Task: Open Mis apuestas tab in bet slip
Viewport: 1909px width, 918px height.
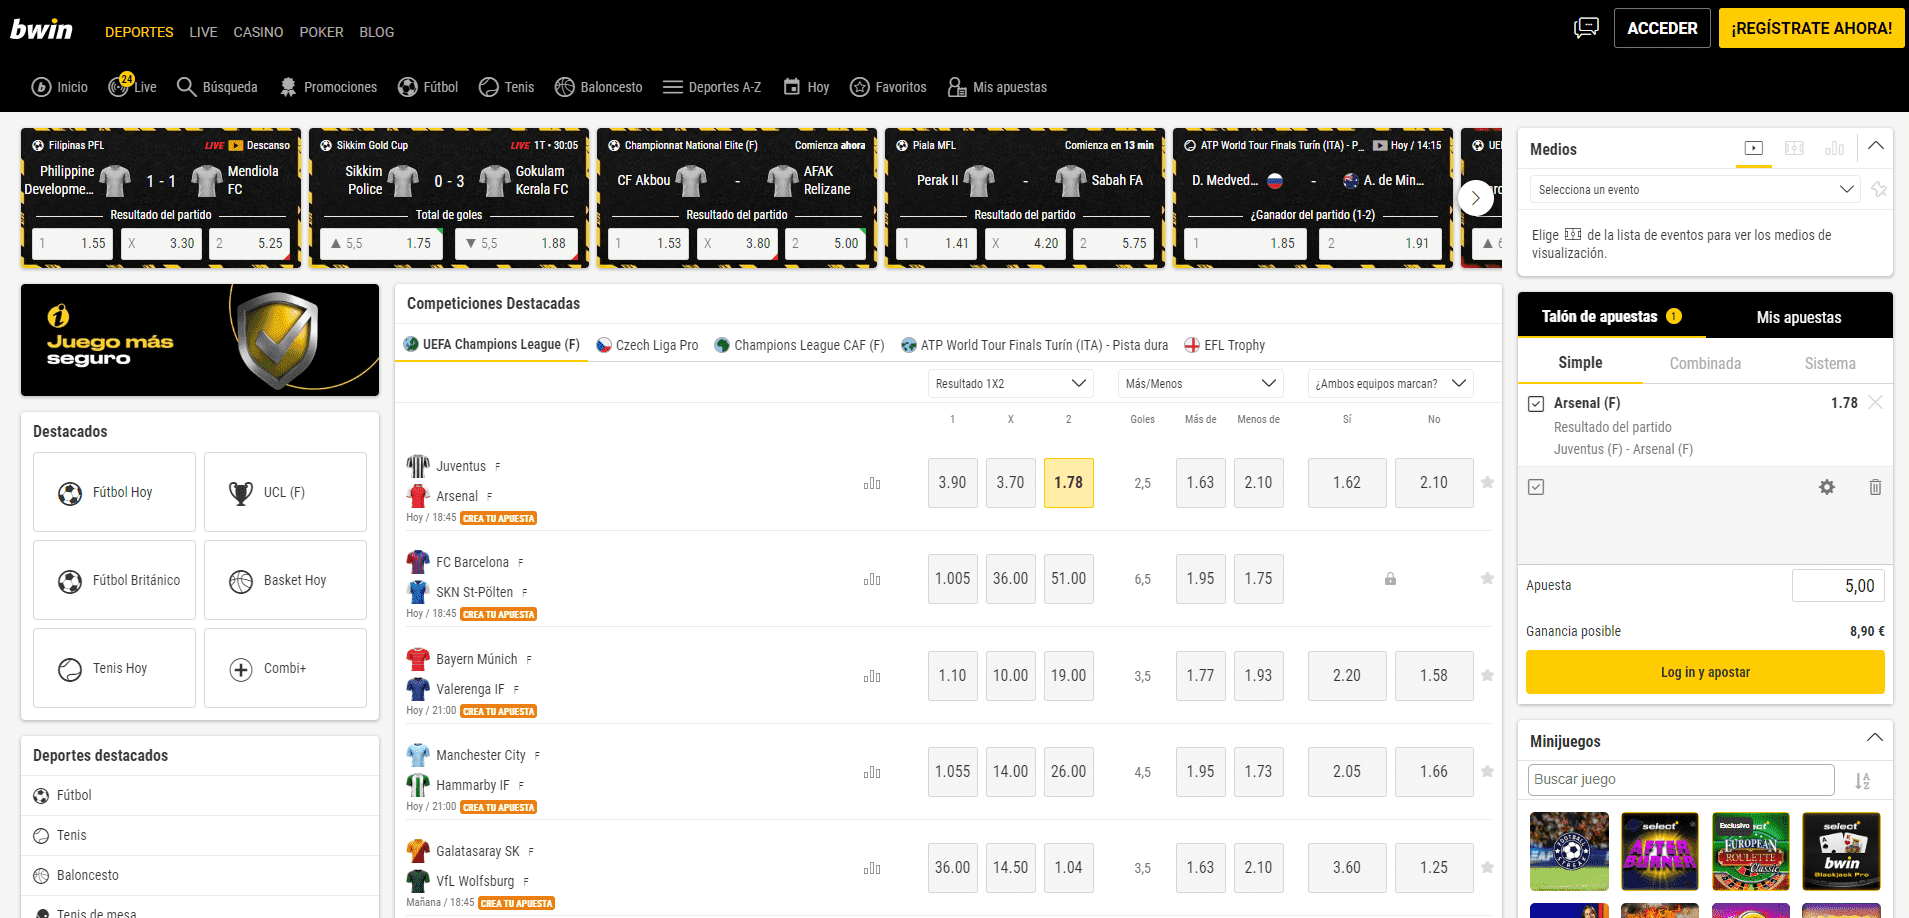Action: 1799,317
